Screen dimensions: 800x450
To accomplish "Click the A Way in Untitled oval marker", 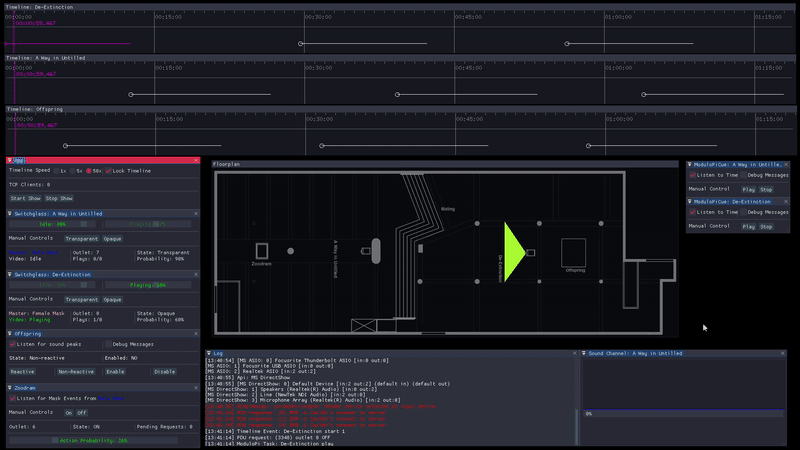I will 377,250.
